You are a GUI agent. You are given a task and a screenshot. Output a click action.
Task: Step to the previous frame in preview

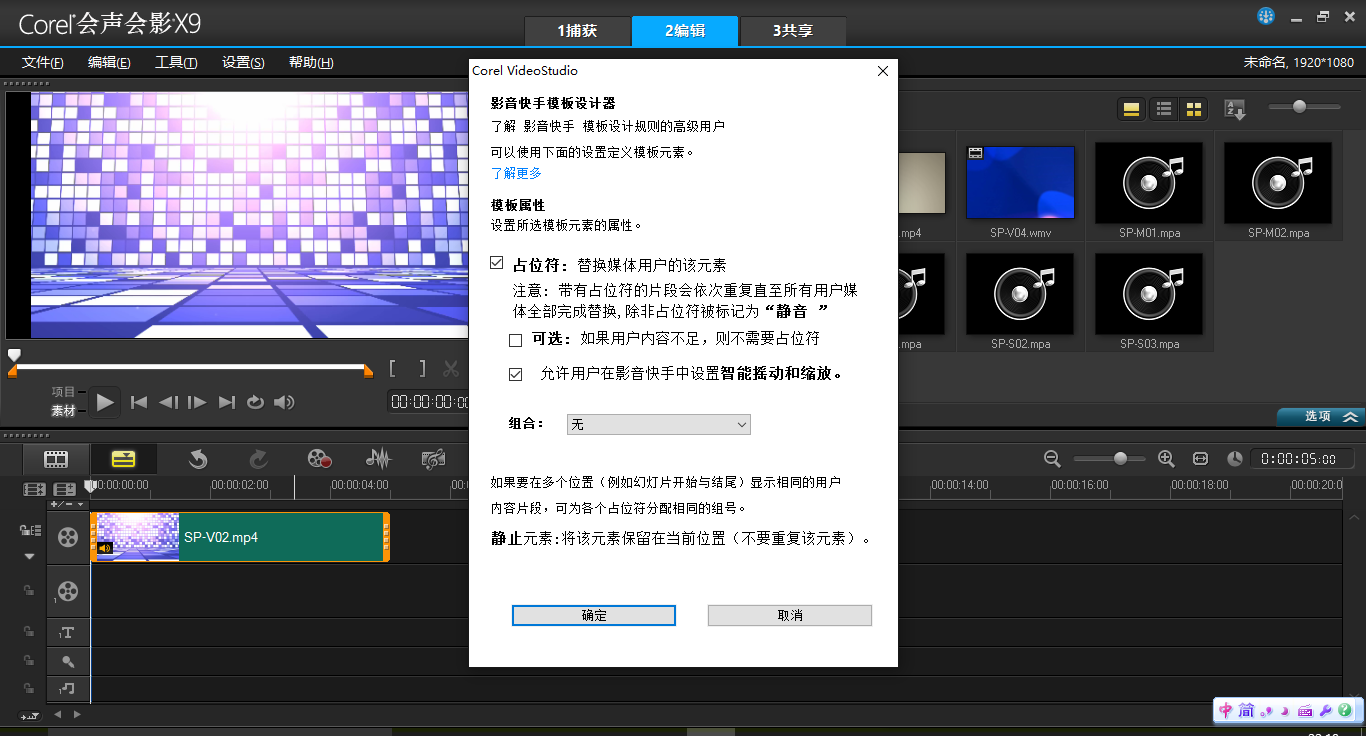coord(168,402)
